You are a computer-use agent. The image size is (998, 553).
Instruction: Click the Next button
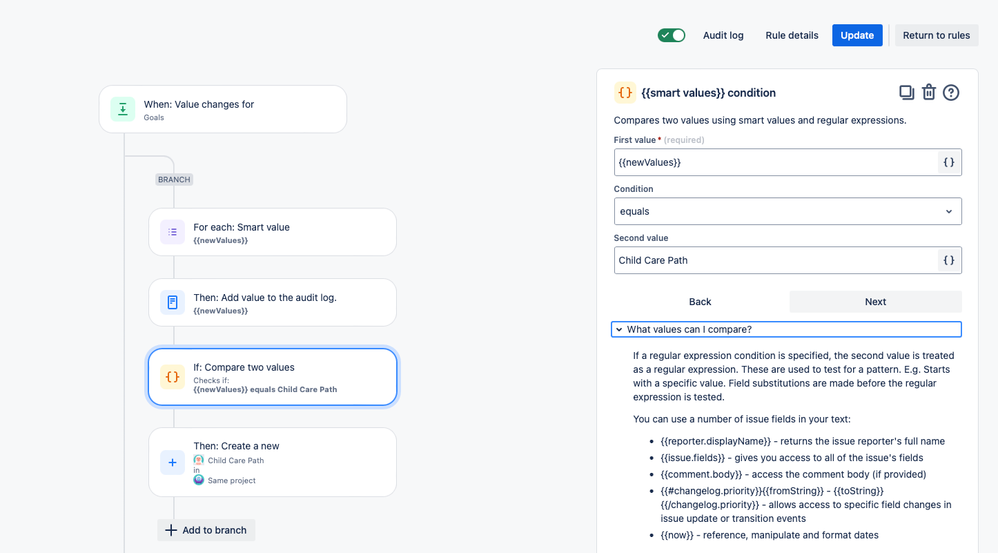click(x=875, y=302)
